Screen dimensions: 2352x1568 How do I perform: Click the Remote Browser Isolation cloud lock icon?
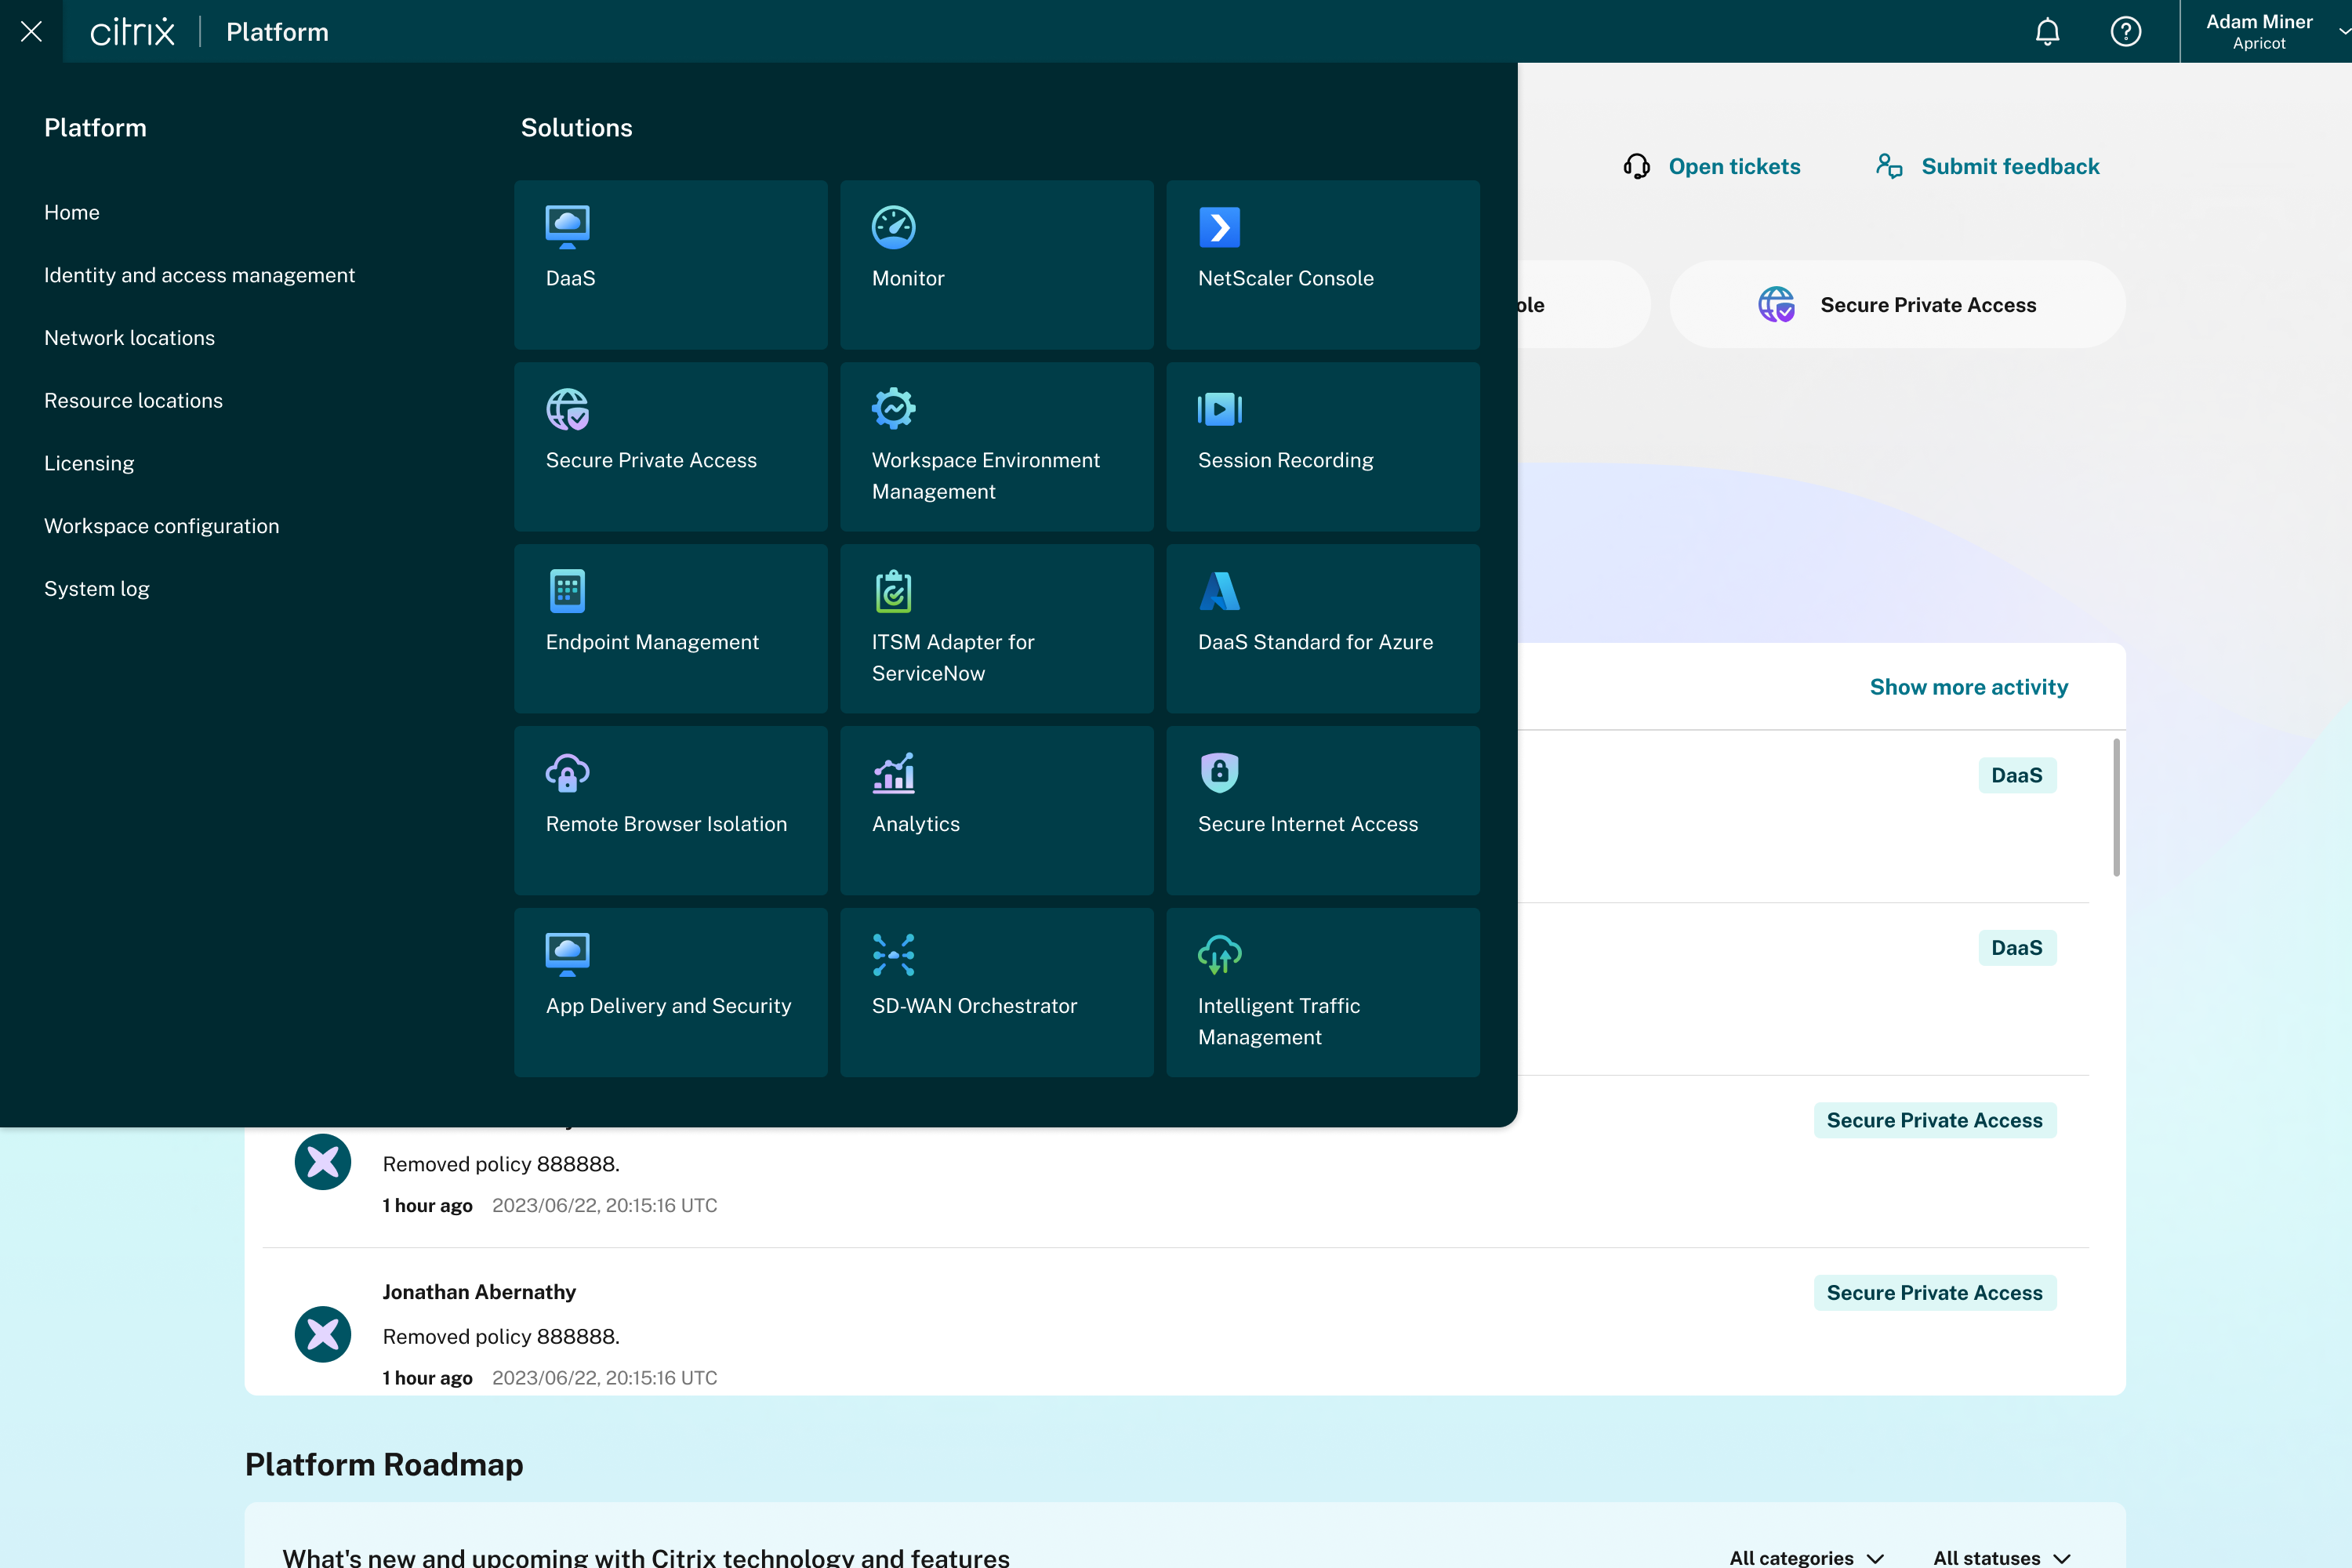pyautogui.click(x=567, y=773)
